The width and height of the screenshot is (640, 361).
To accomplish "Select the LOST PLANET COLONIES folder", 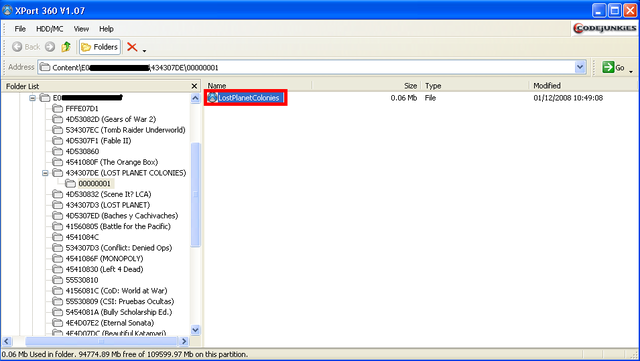I will [x=126, y=173].
